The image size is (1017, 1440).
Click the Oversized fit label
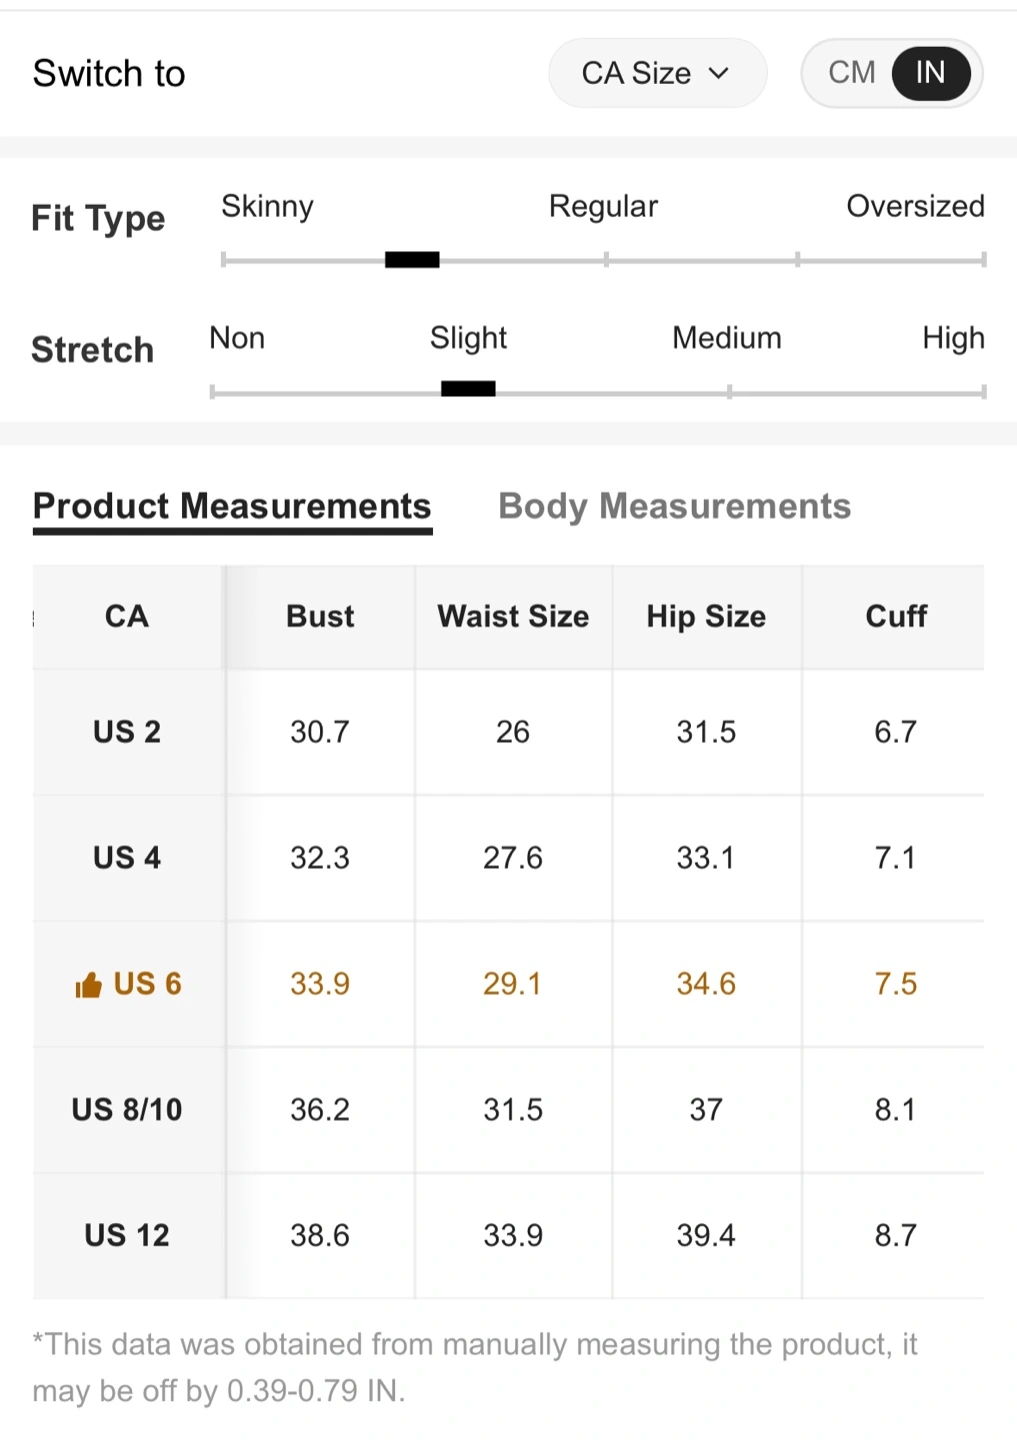click(x=915, y=206)
